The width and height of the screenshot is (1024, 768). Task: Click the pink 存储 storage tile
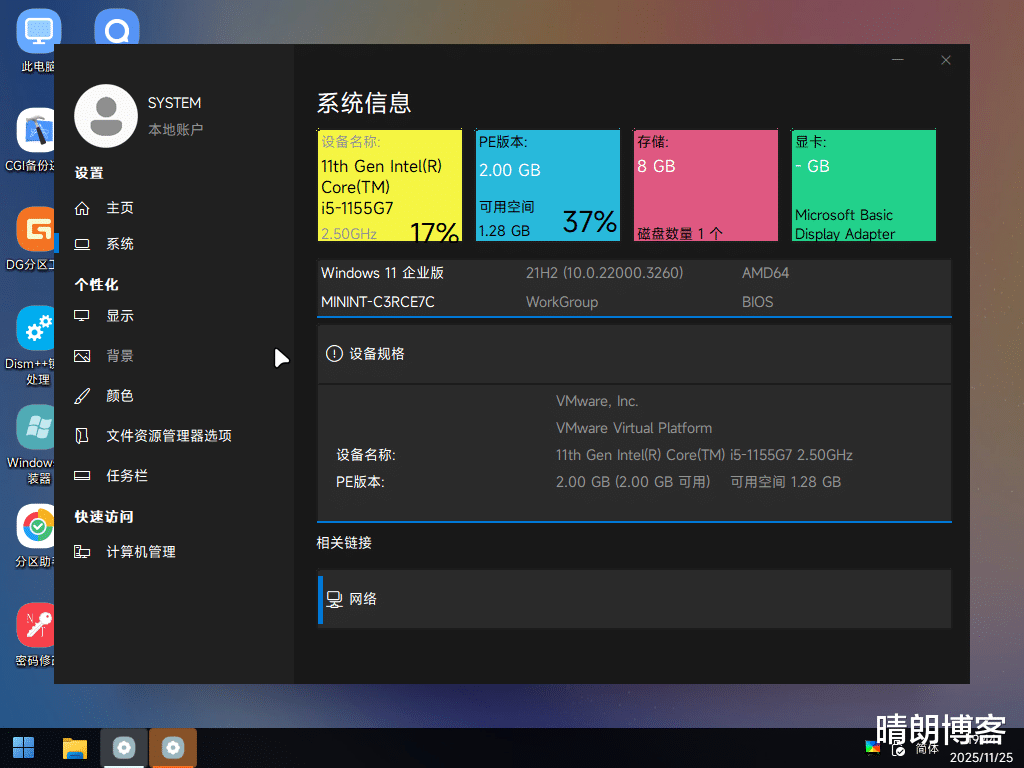(x=705, y=185)
